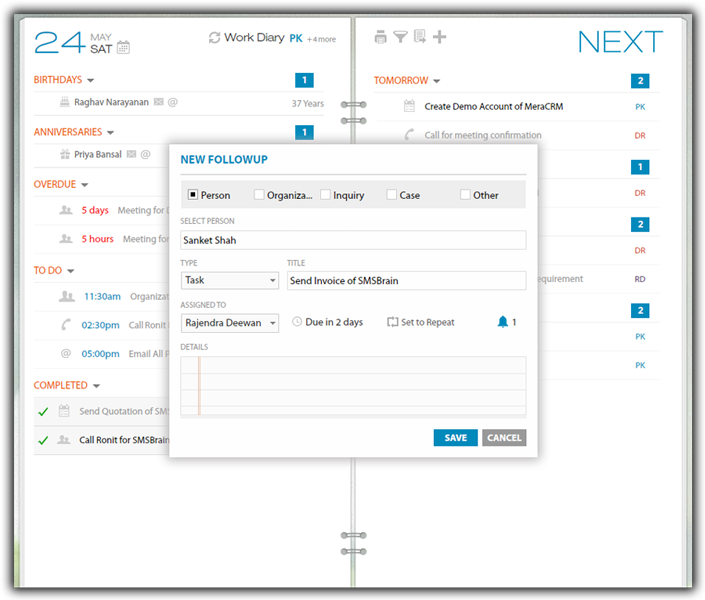
Task: Click the plus icon to add entry
Action: pos(439,38)
